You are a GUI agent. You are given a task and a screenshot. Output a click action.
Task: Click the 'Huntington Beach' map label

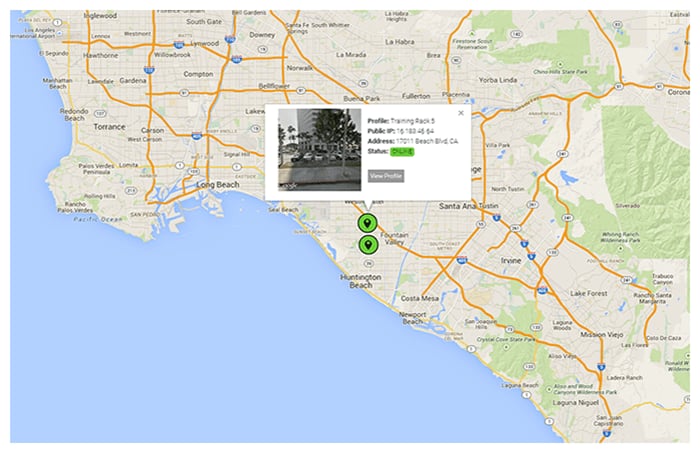coord(361,281)
